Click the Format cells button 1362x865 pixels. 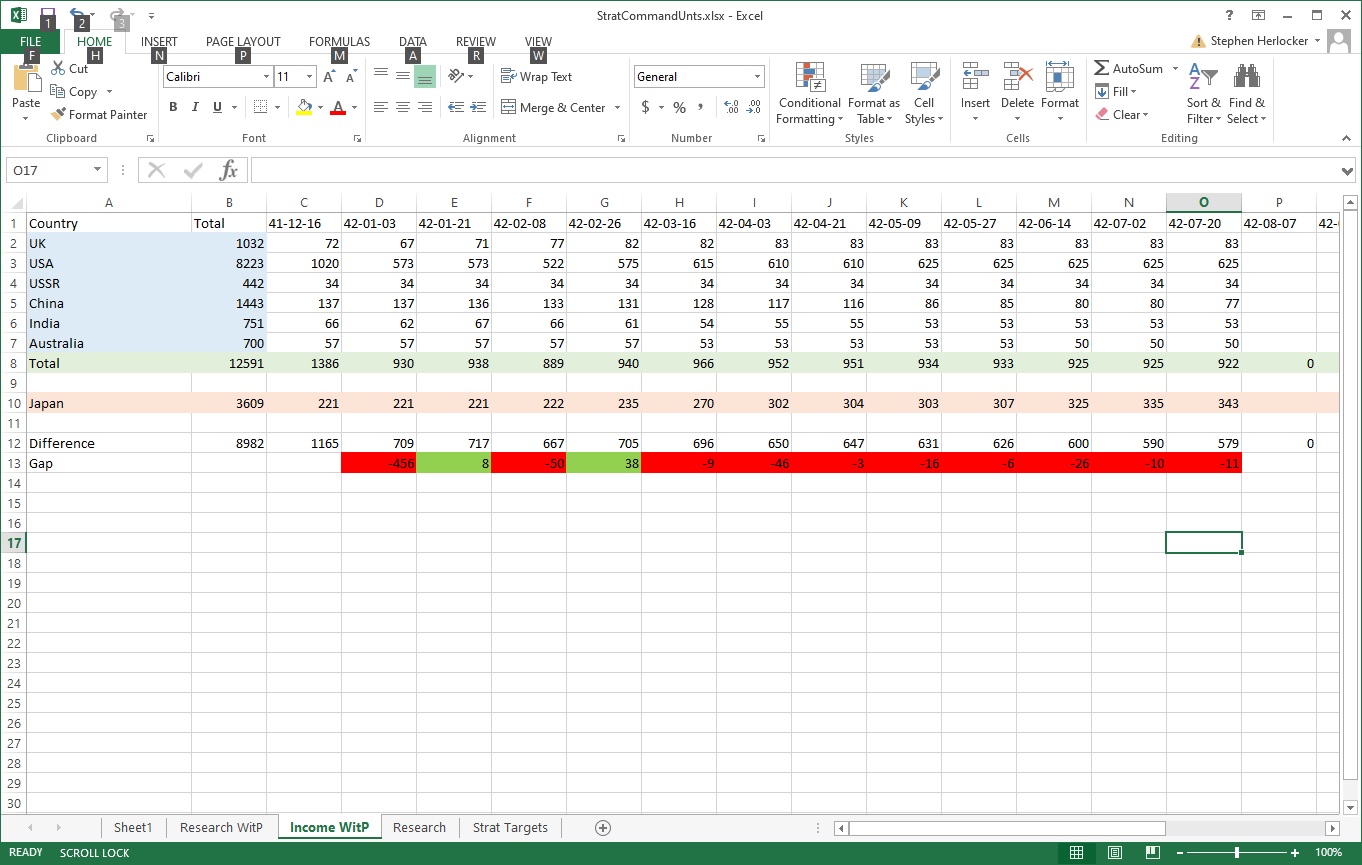click(1059, 93)
